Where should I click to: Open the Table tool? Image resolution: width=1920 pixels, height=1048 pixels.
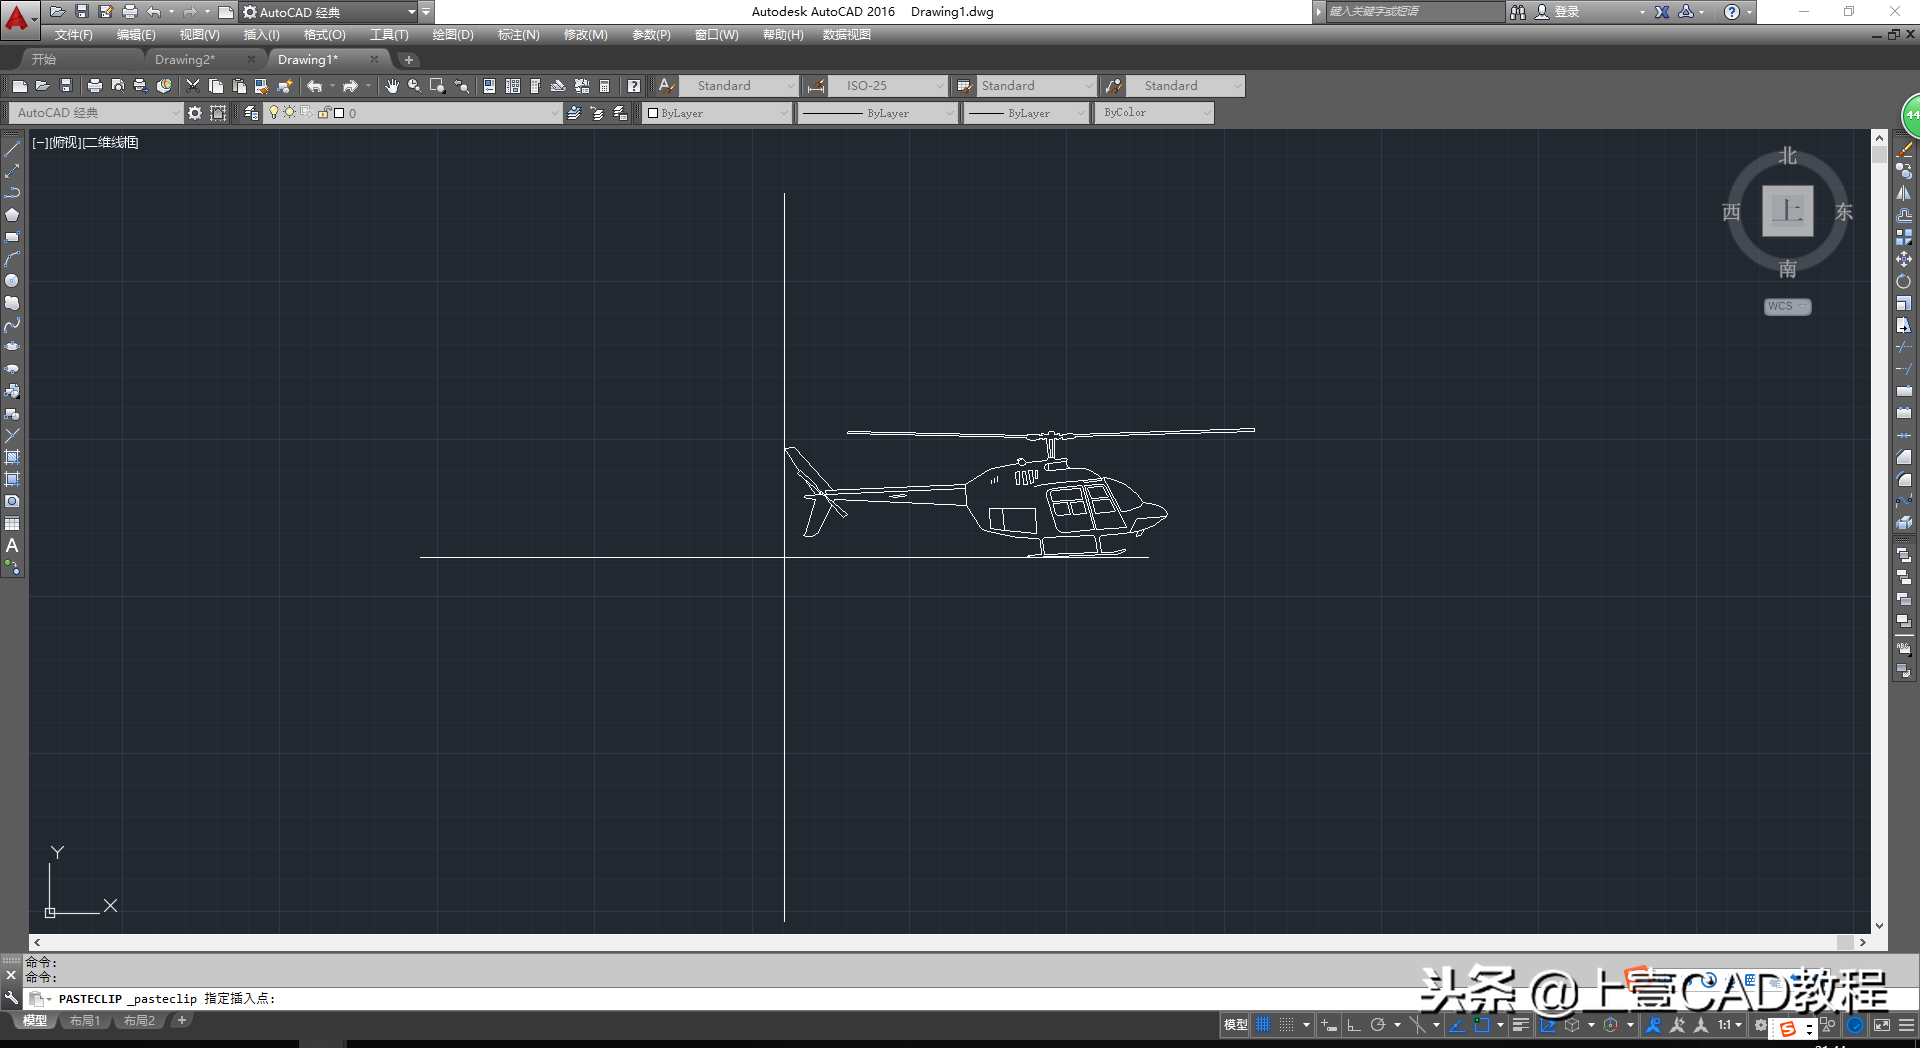(x=12, y=523)
